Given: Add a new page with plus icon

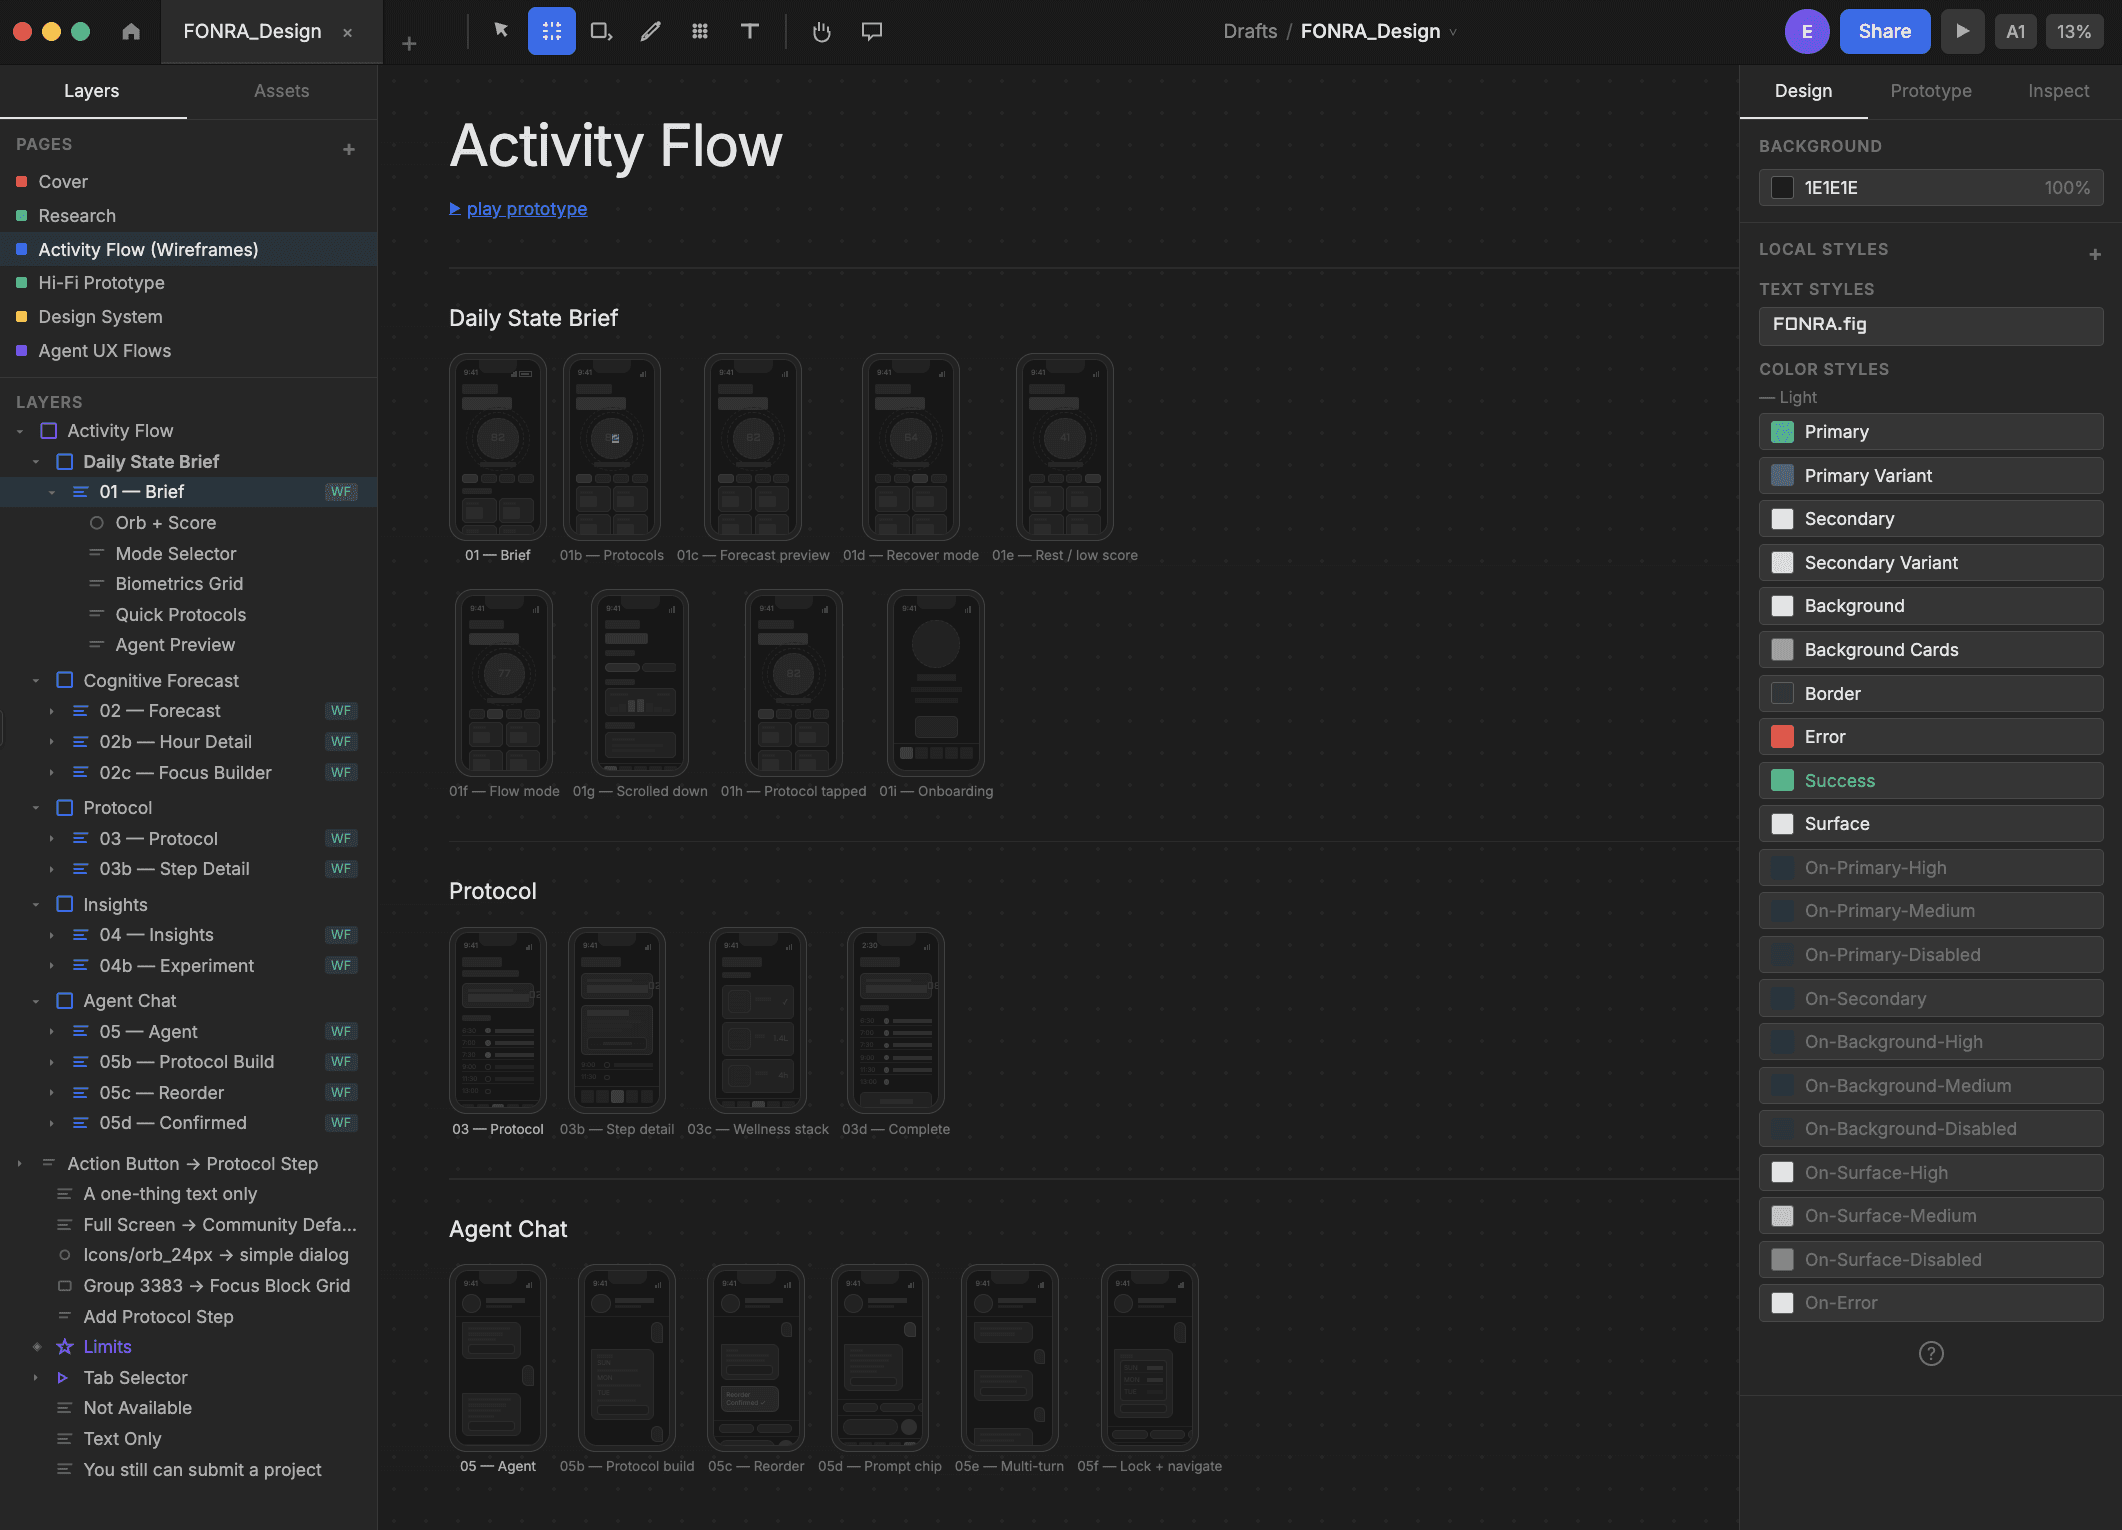Looking at the screenshot, I should [349, 149].
